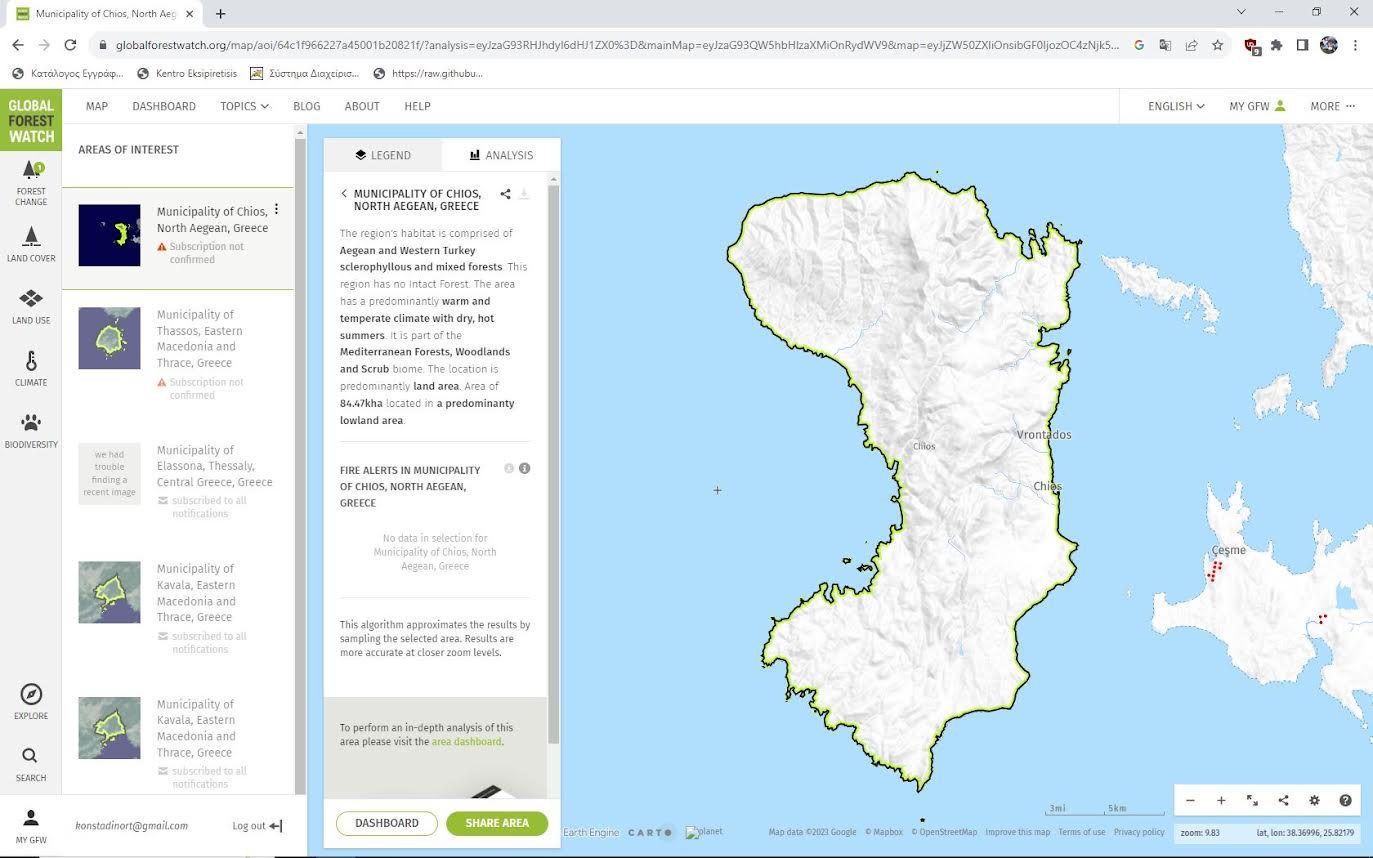Image resolution: width=1373 pixels, height=858 pixels.
Task: Open the Forest Change layer menu
Action: [31, 182]
